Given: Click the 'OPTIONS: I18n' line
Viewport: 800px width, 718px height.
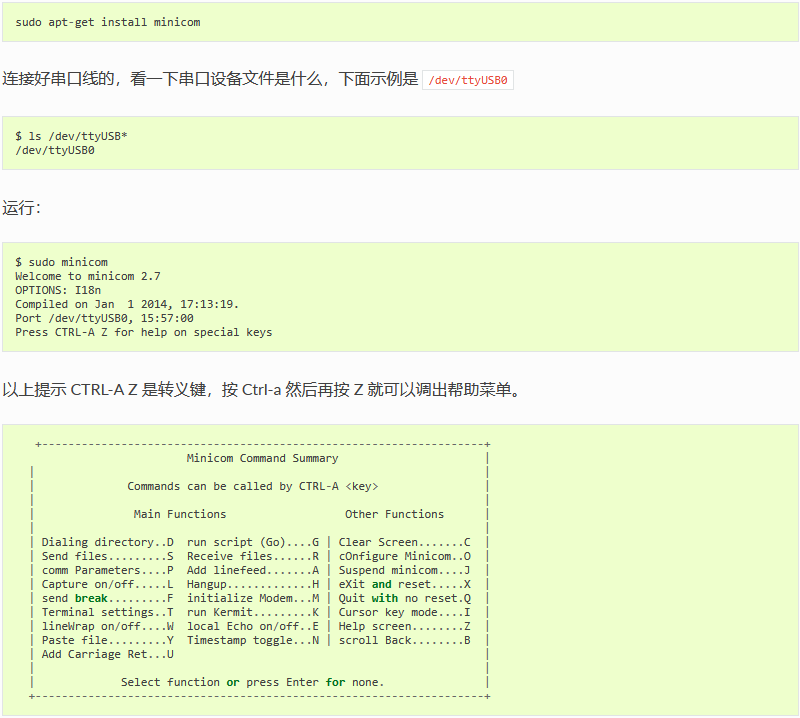Looking at the screenshot, I should coord(58,290).
